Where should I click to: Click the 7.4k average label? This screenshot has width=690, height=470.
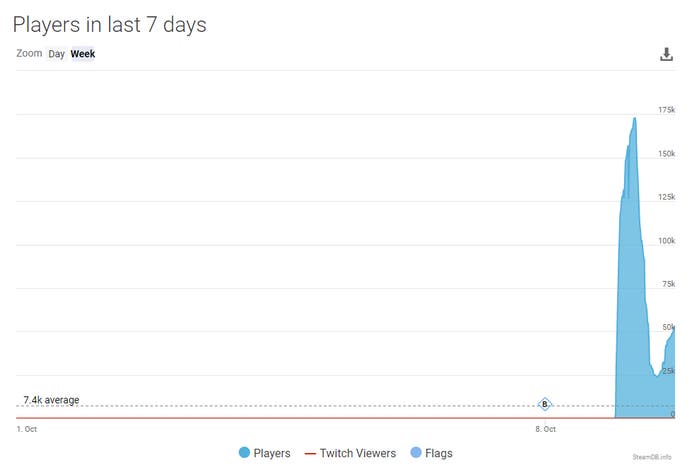[x=51, y=400]
